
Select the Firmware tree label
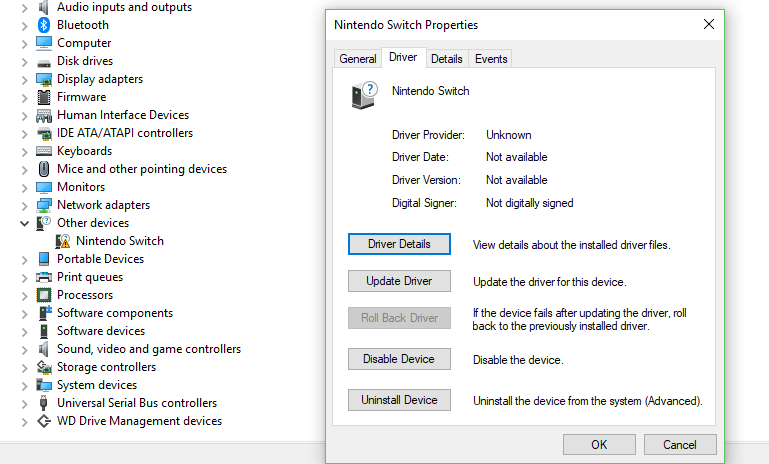pyautogui.click(x=81, y=97)
